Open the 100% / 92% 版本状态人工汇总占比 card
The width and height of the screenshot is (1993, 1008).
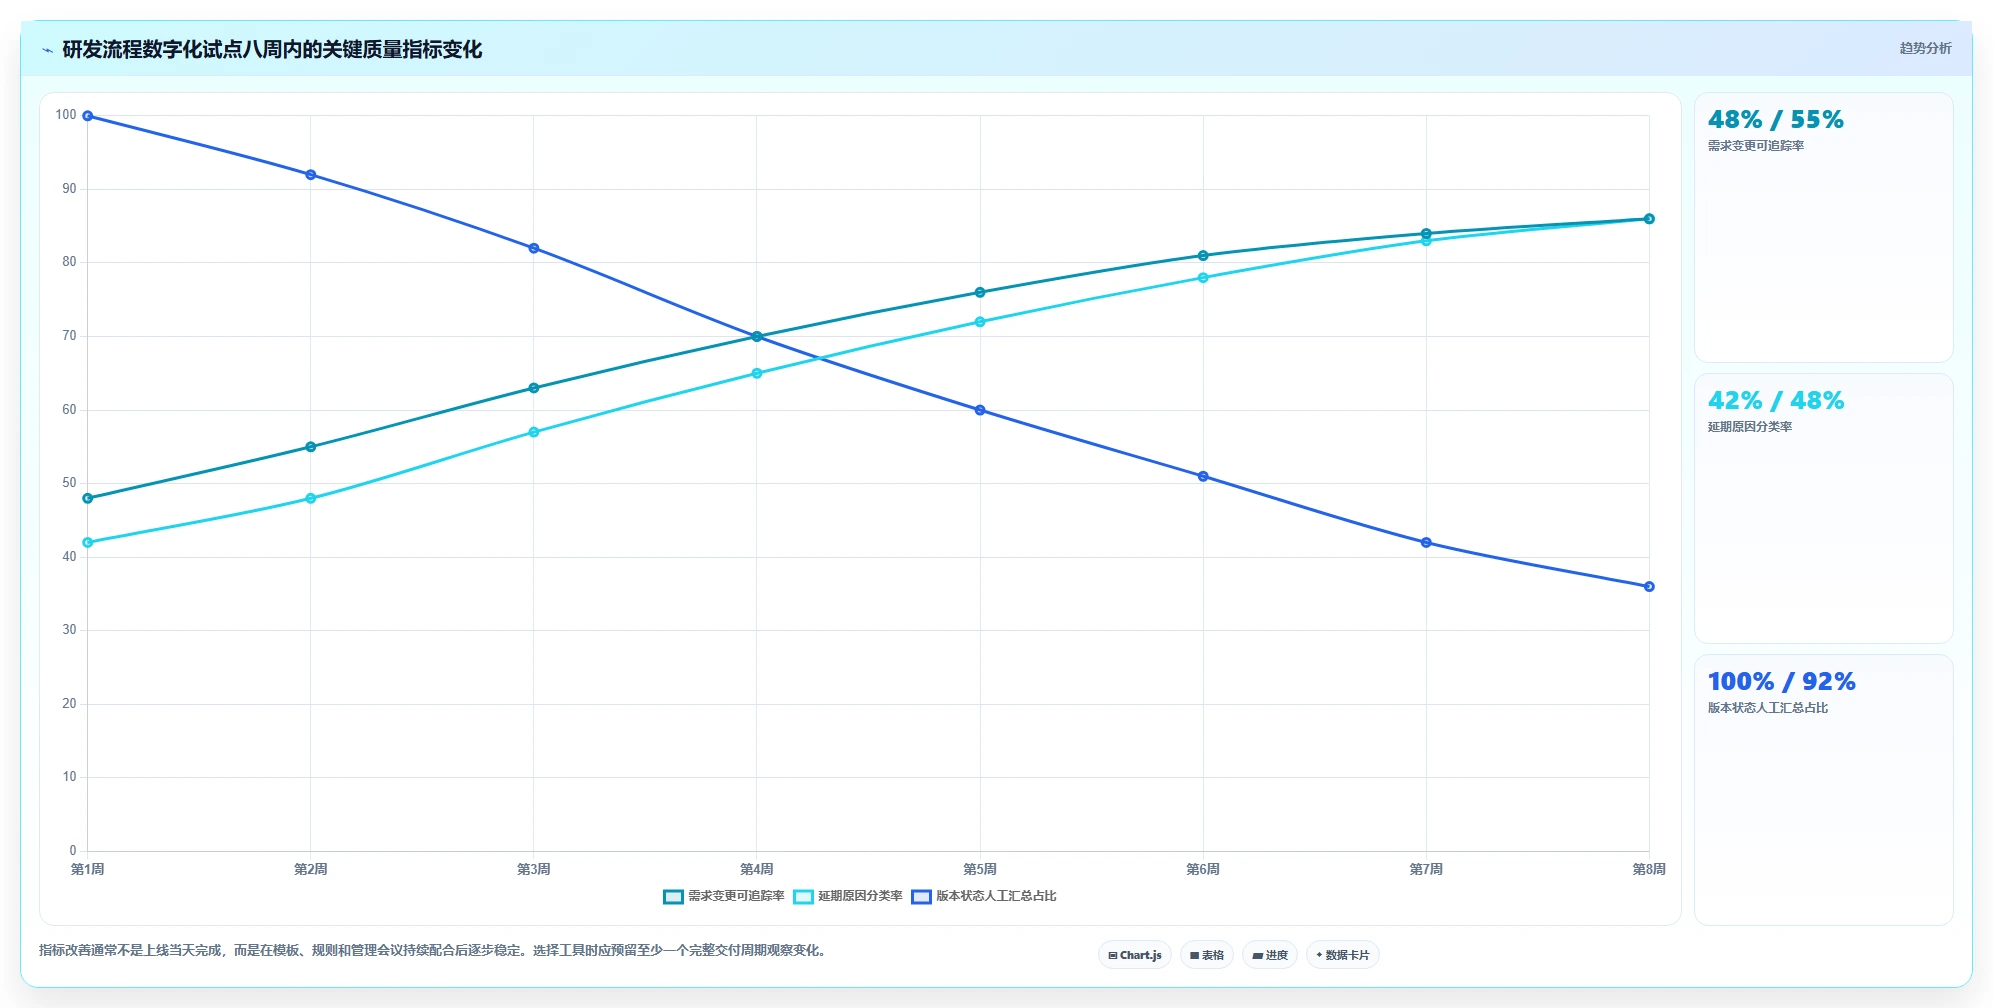[x=1823, y=790]
